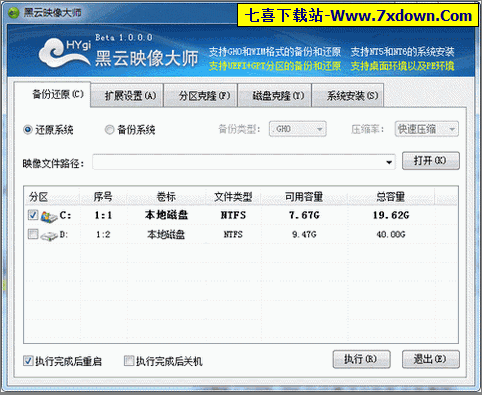Open the 压缩率 快速压缩 dropdown

pos(427,129)
